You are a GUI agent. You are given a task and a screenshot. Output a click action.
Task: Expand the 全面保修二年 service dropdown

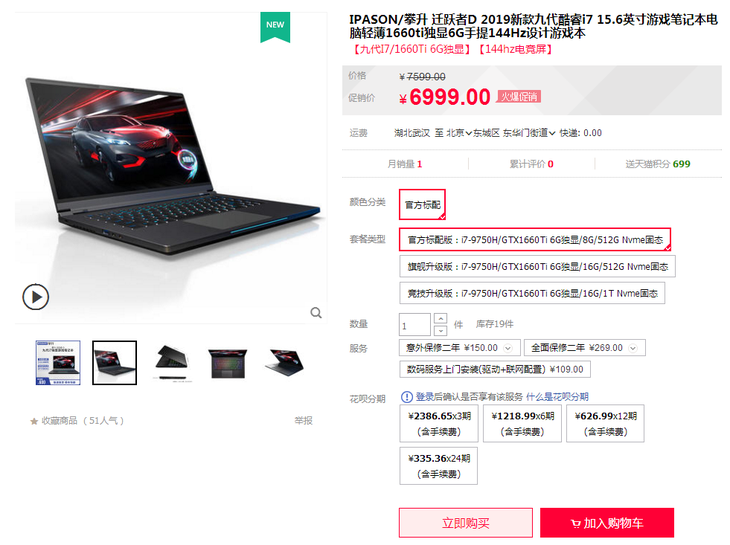click(x=633, y=348)
